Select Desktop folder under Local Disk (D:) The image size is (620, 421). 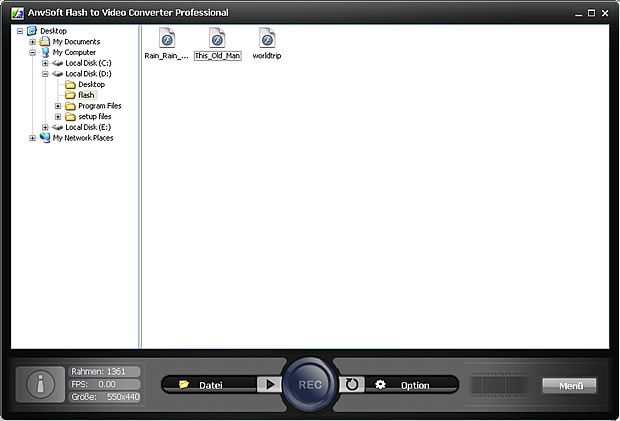tap(91, 84)
